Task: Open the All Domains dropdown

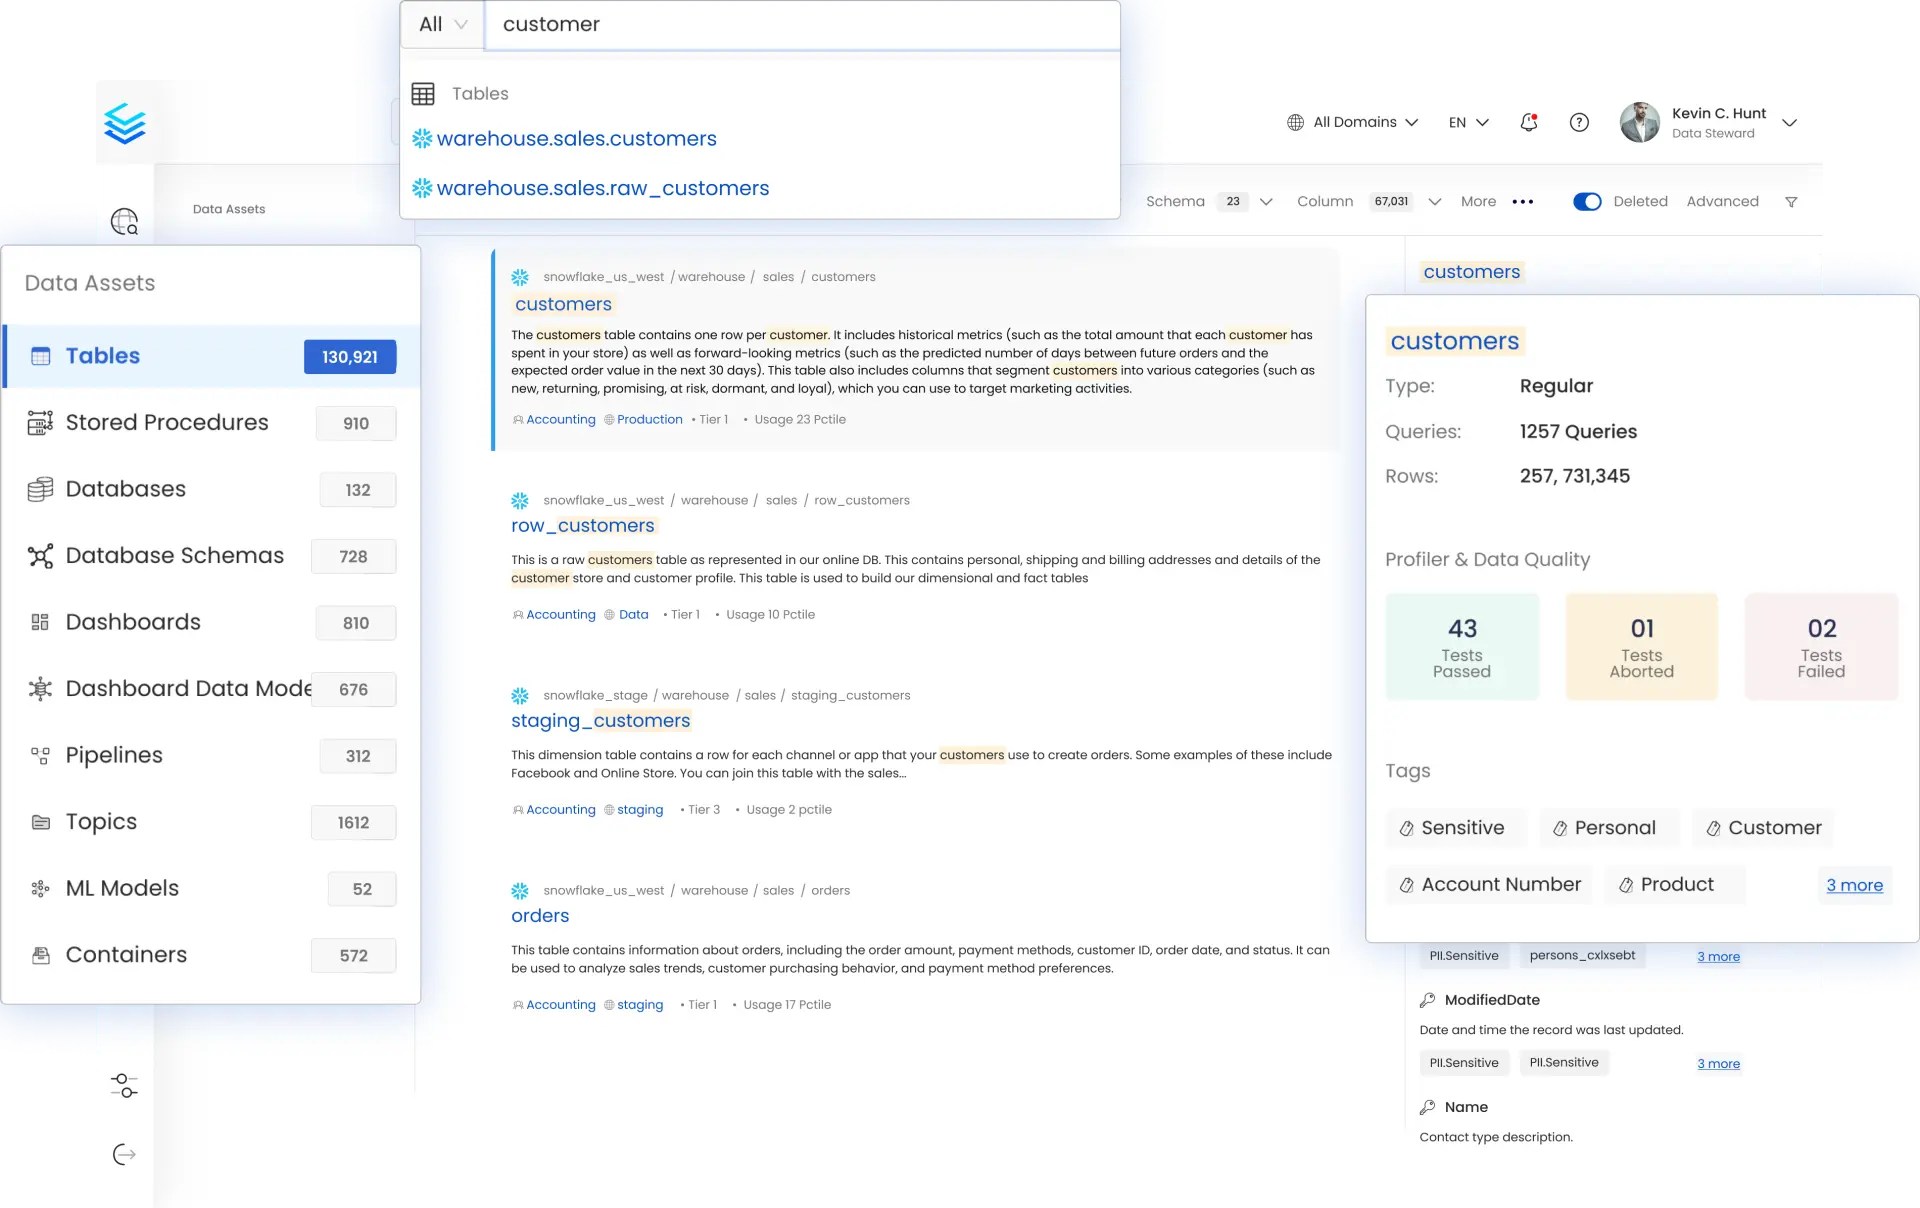Action: coord(1354,121)
